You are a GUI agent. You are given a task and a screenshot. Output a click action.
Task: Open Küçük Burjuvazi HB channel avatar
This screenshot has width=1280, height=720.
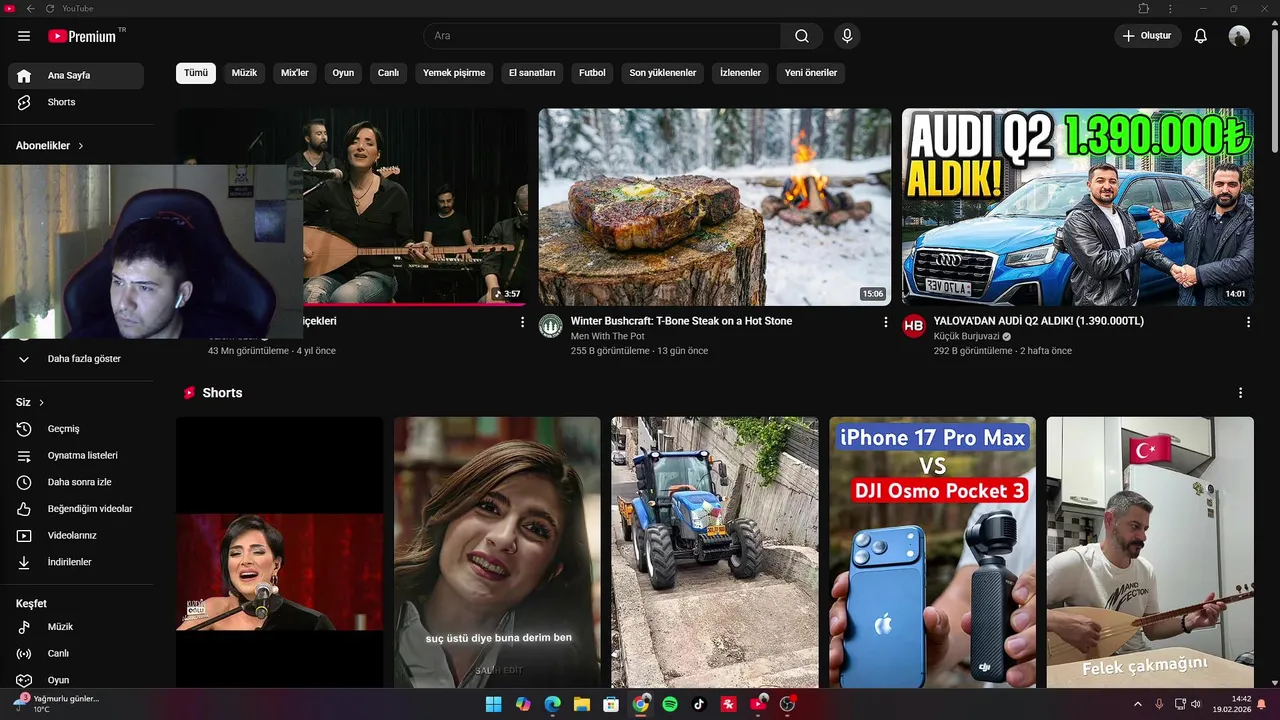[x=914, y=326]
